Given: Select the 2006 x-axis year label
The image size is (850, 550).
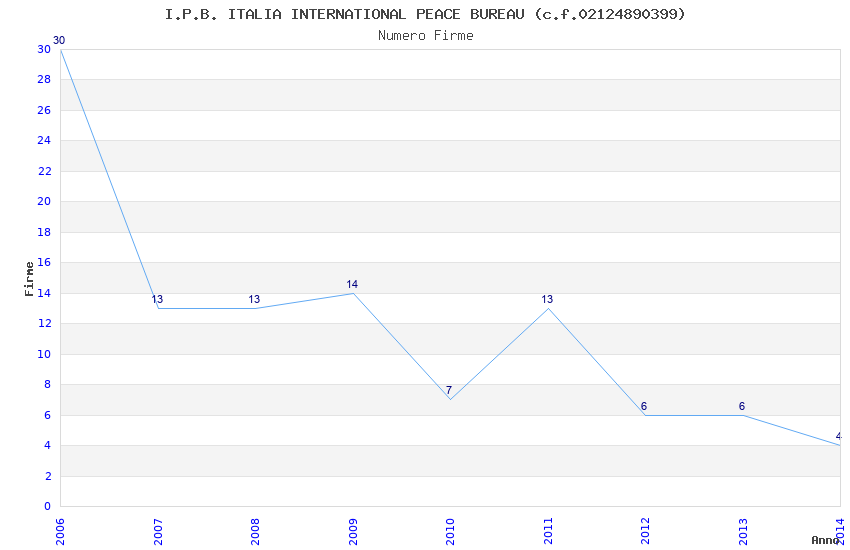Looking at the screenshot, I should [60, 532].
